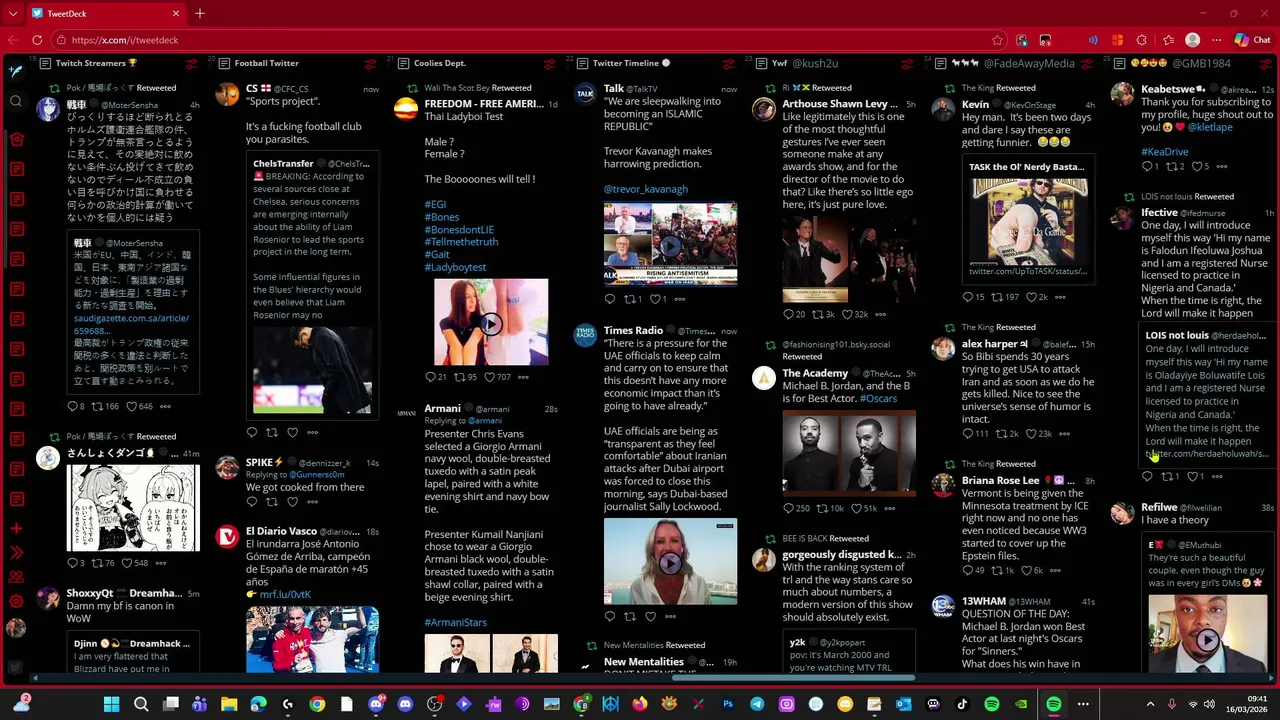The width and height of the screenshot is (1280, 720).
Task: Like the Briana Rose Lee tweet with 6k likes
Action: [1025, 570]
